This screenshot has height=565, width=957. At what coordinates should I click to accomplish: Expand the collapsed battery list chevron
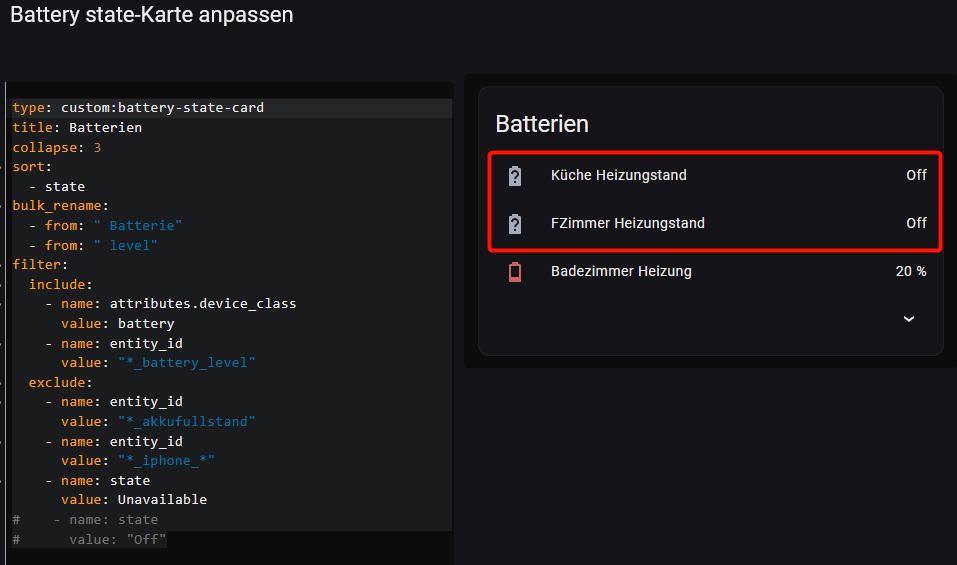click(x=909, y=319)
